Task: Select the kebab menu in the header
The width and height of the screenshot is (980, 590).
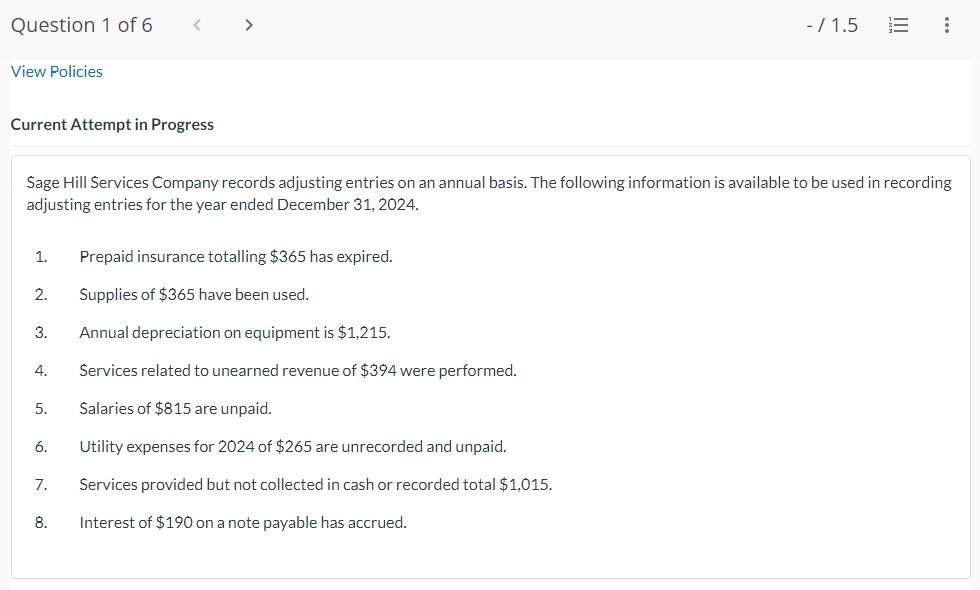Action: click(x=946, y=25)
